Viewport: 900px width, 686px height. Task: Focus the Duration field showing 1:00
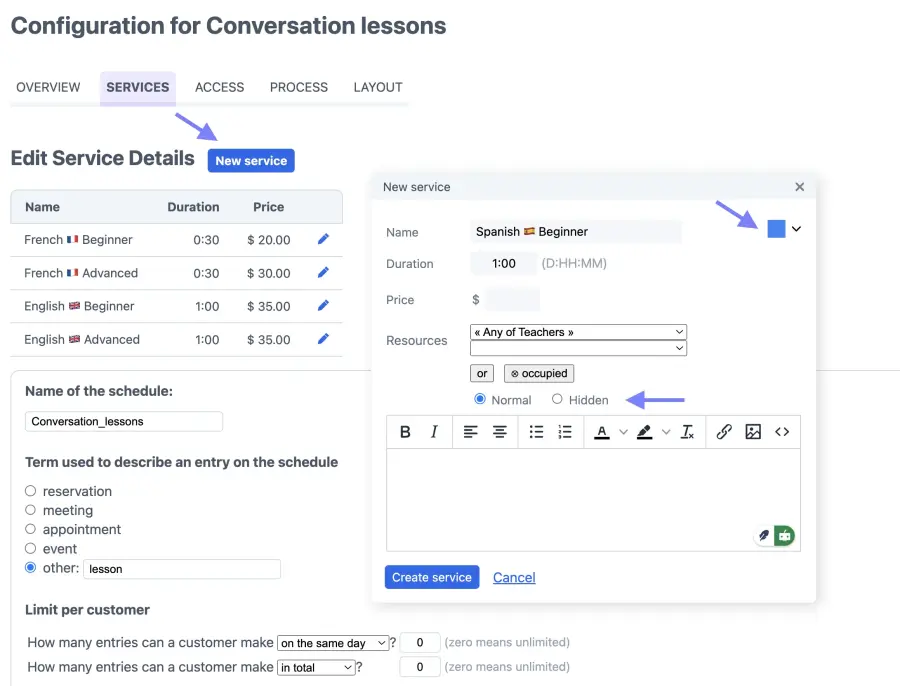[503, 263]
